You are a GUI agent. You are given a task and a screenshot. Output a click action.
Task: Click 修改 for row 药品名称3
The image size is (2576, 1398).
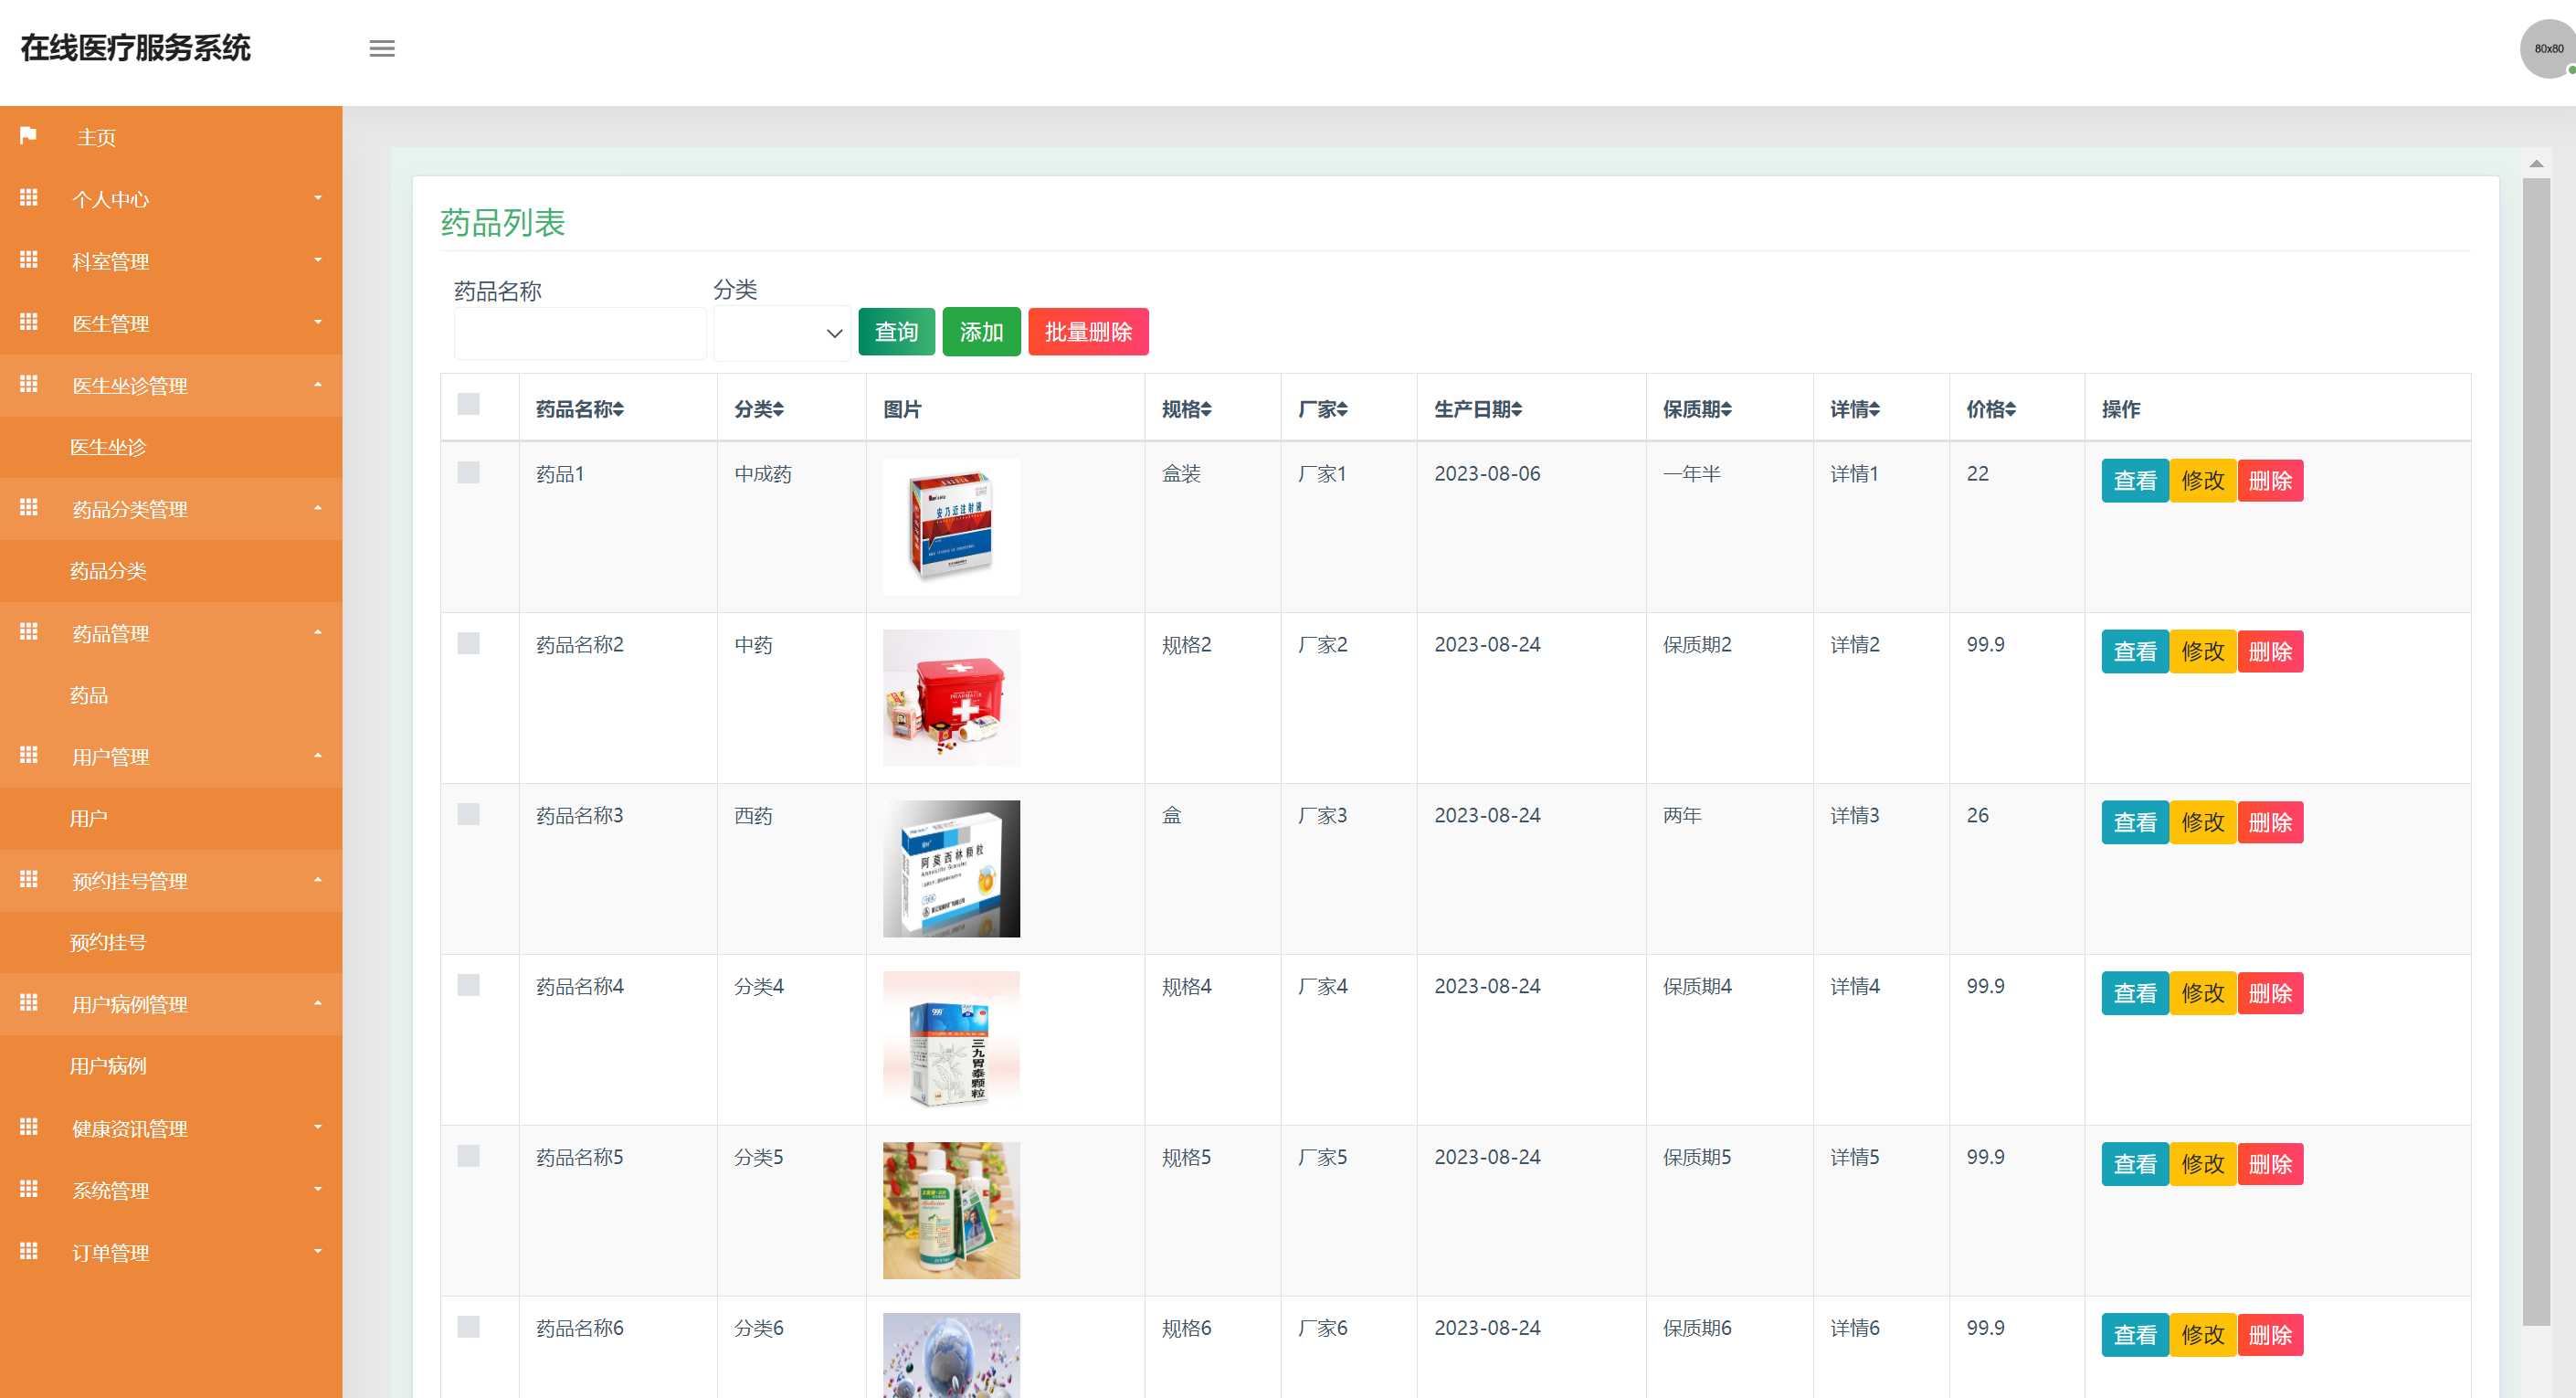point(2203,821)
